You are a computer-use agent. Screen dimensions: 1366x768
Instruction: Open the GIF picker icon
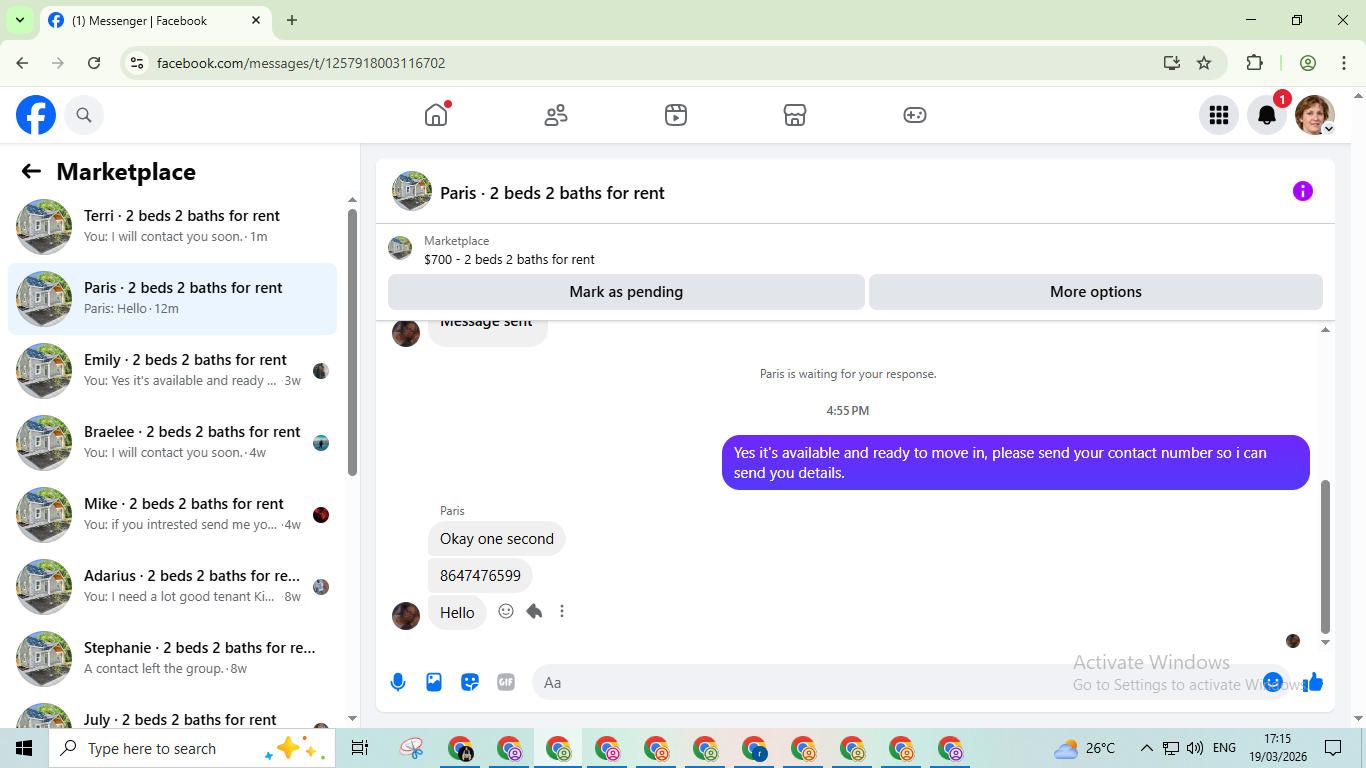coord(506,682)
